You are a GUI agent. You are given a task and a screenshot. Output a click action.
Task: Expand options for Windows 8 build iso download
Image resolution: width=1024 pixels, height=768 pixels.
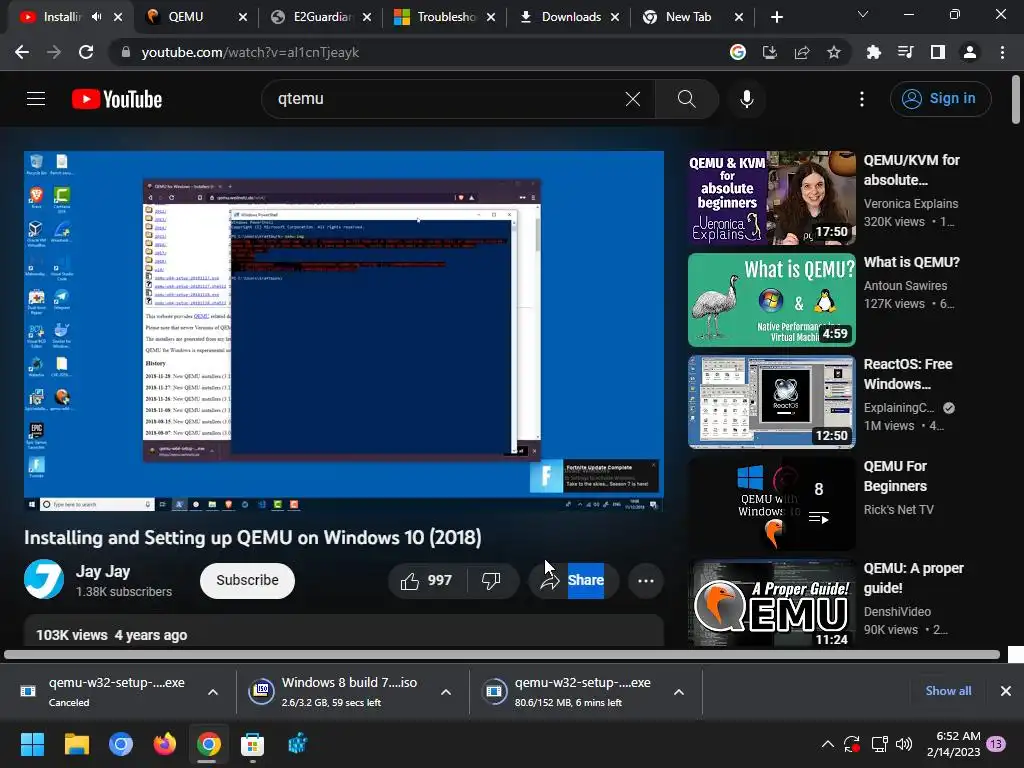pos(446,692)
